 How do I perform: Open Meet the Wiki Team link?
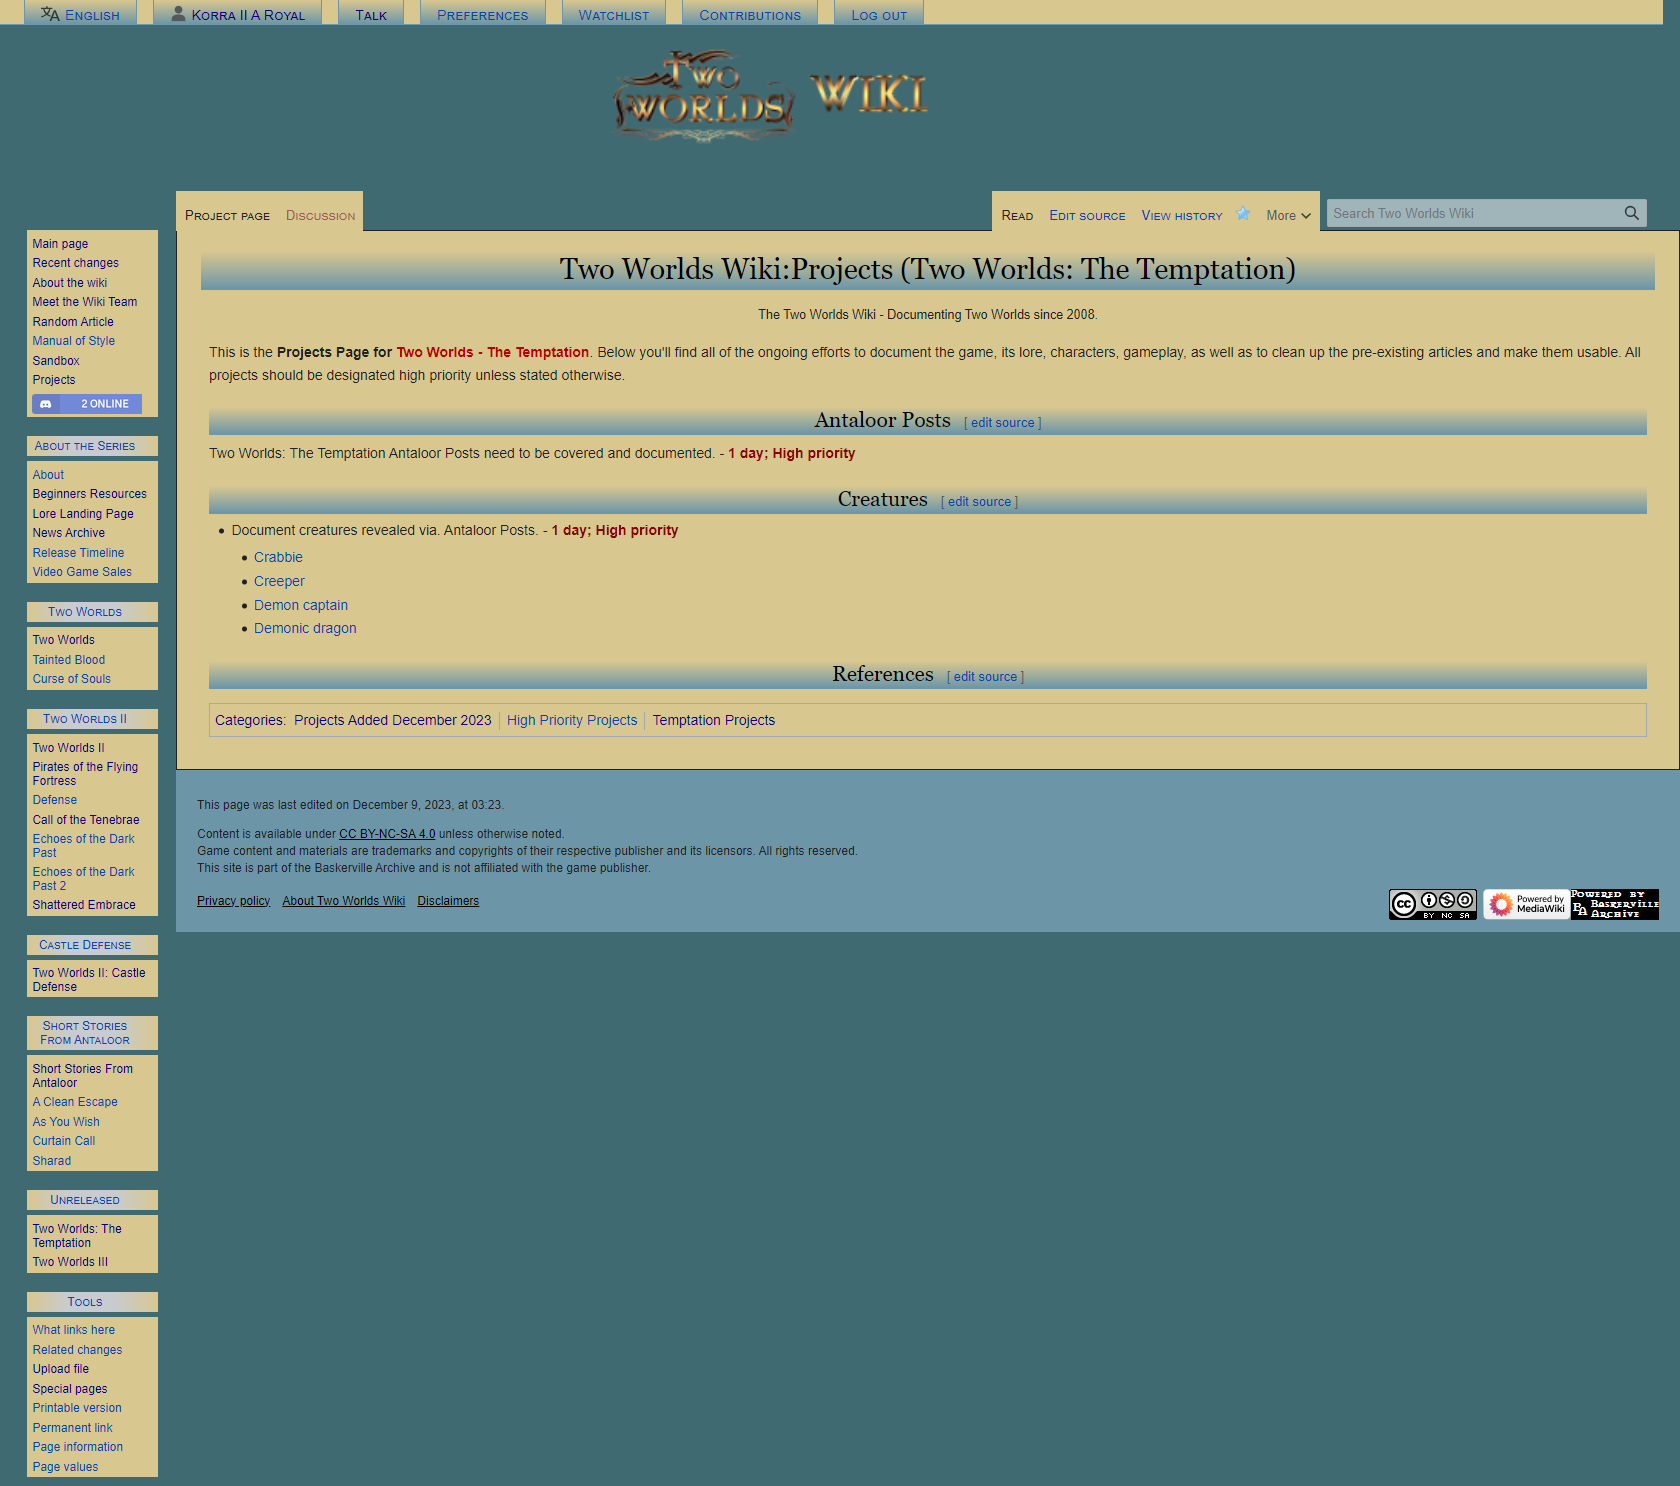click(85, 302)
